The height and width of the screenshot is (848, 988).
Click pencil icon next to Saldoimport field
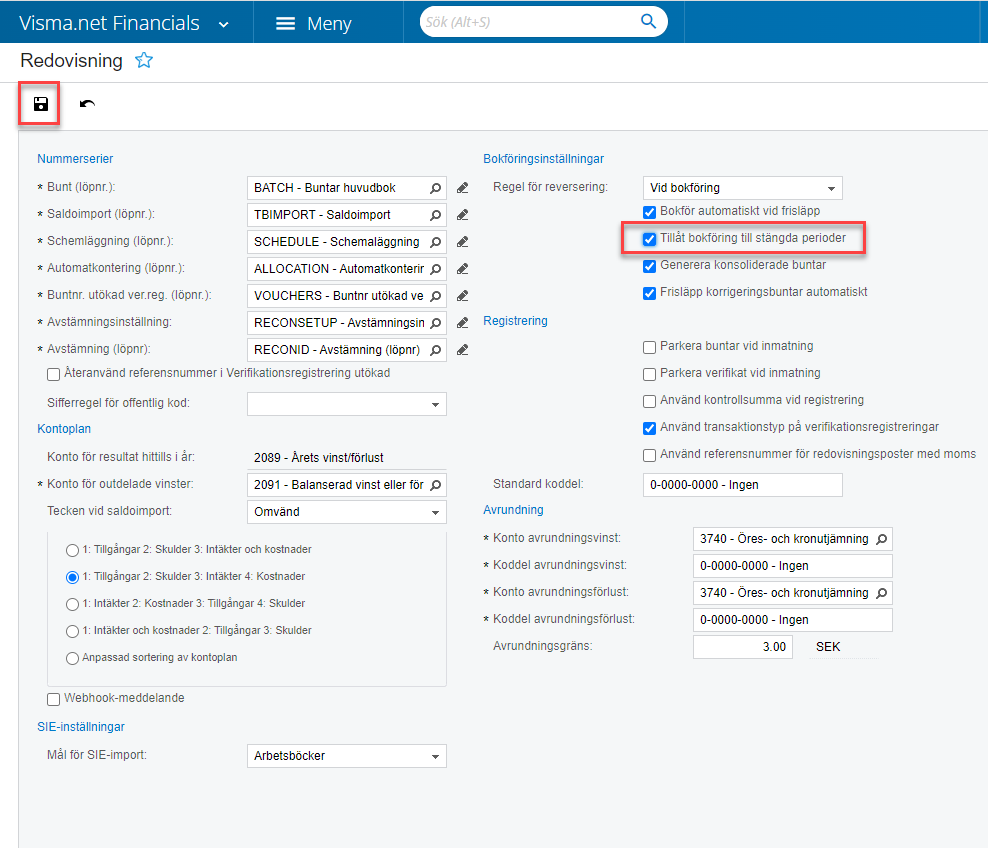point(462,215)
